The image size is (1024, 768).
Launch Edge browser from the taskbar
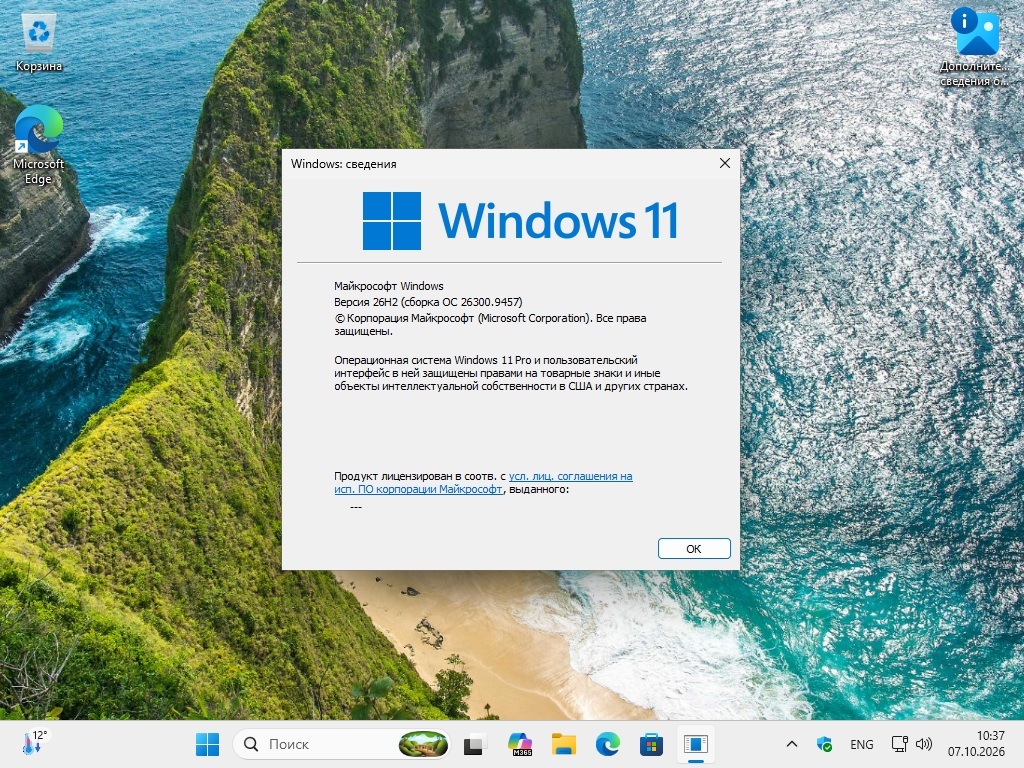point(607,744)
